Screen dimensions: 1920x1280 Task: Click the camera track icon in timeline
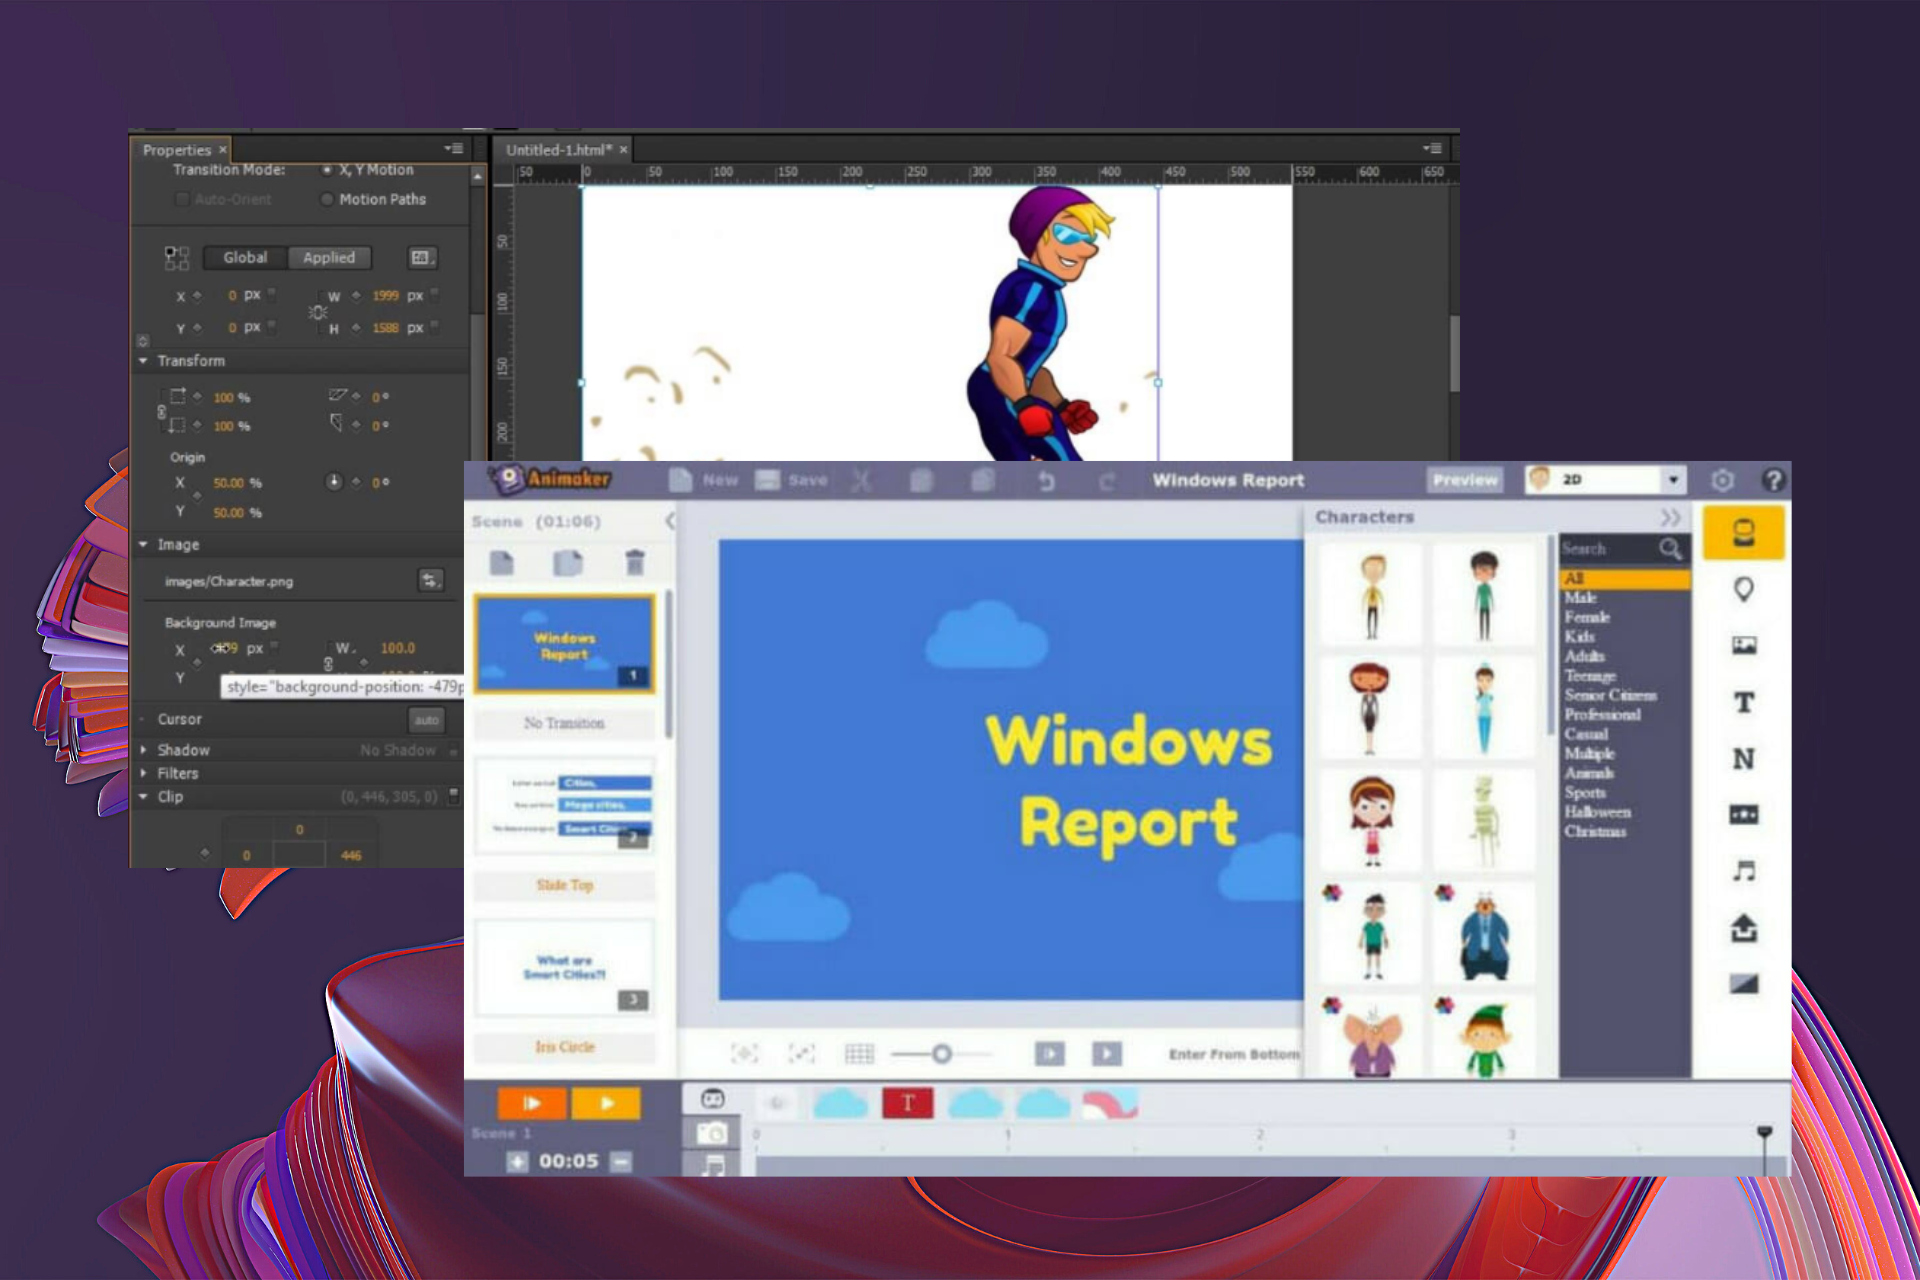coord(712,1133)
